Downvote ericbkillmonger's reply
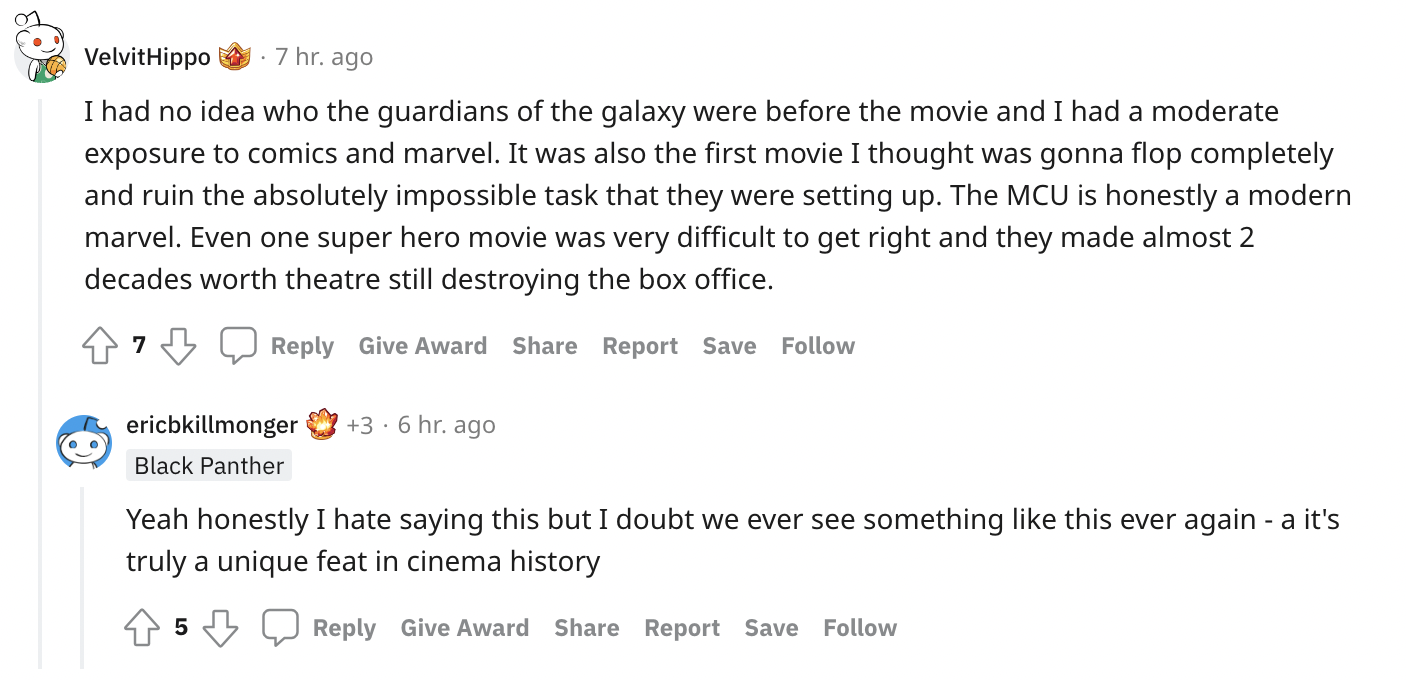1406x680 pixels. pyautogui.click(x=221, y=629)
